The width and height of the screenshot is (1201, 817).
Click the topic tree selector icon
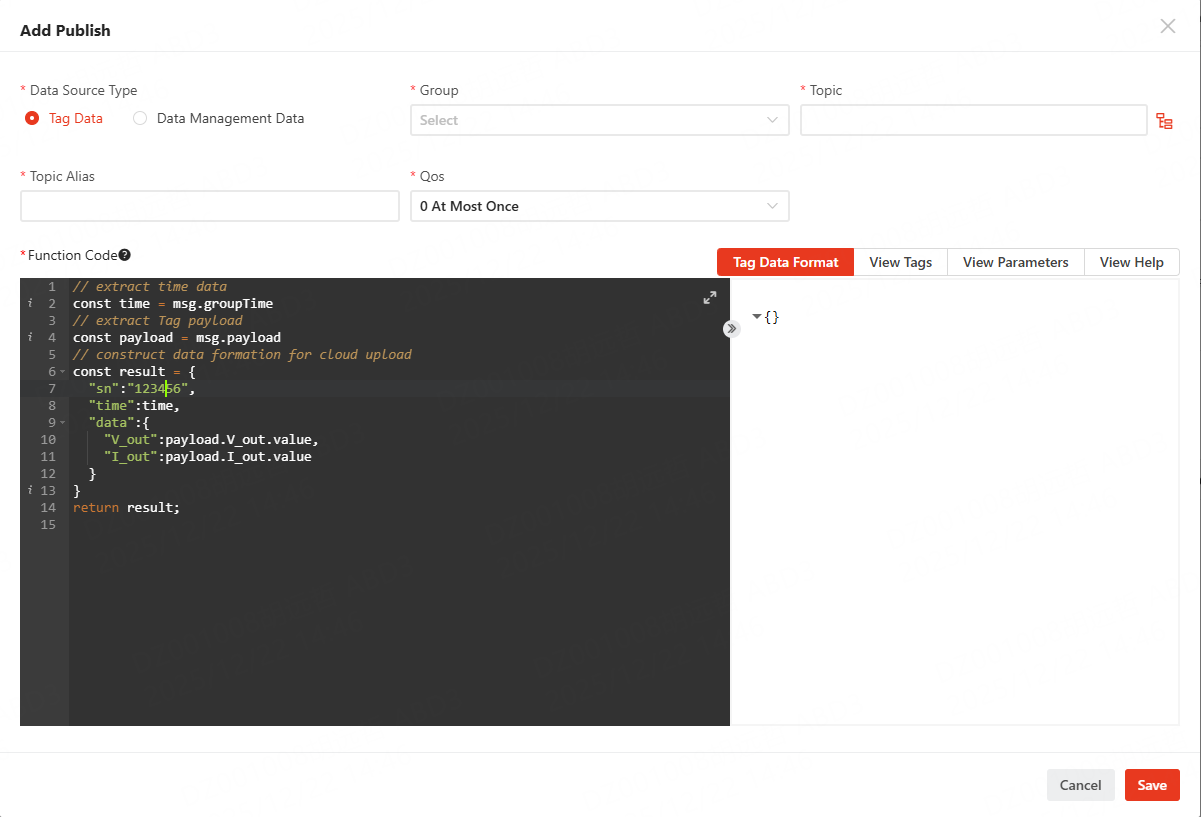(1164, 121)
